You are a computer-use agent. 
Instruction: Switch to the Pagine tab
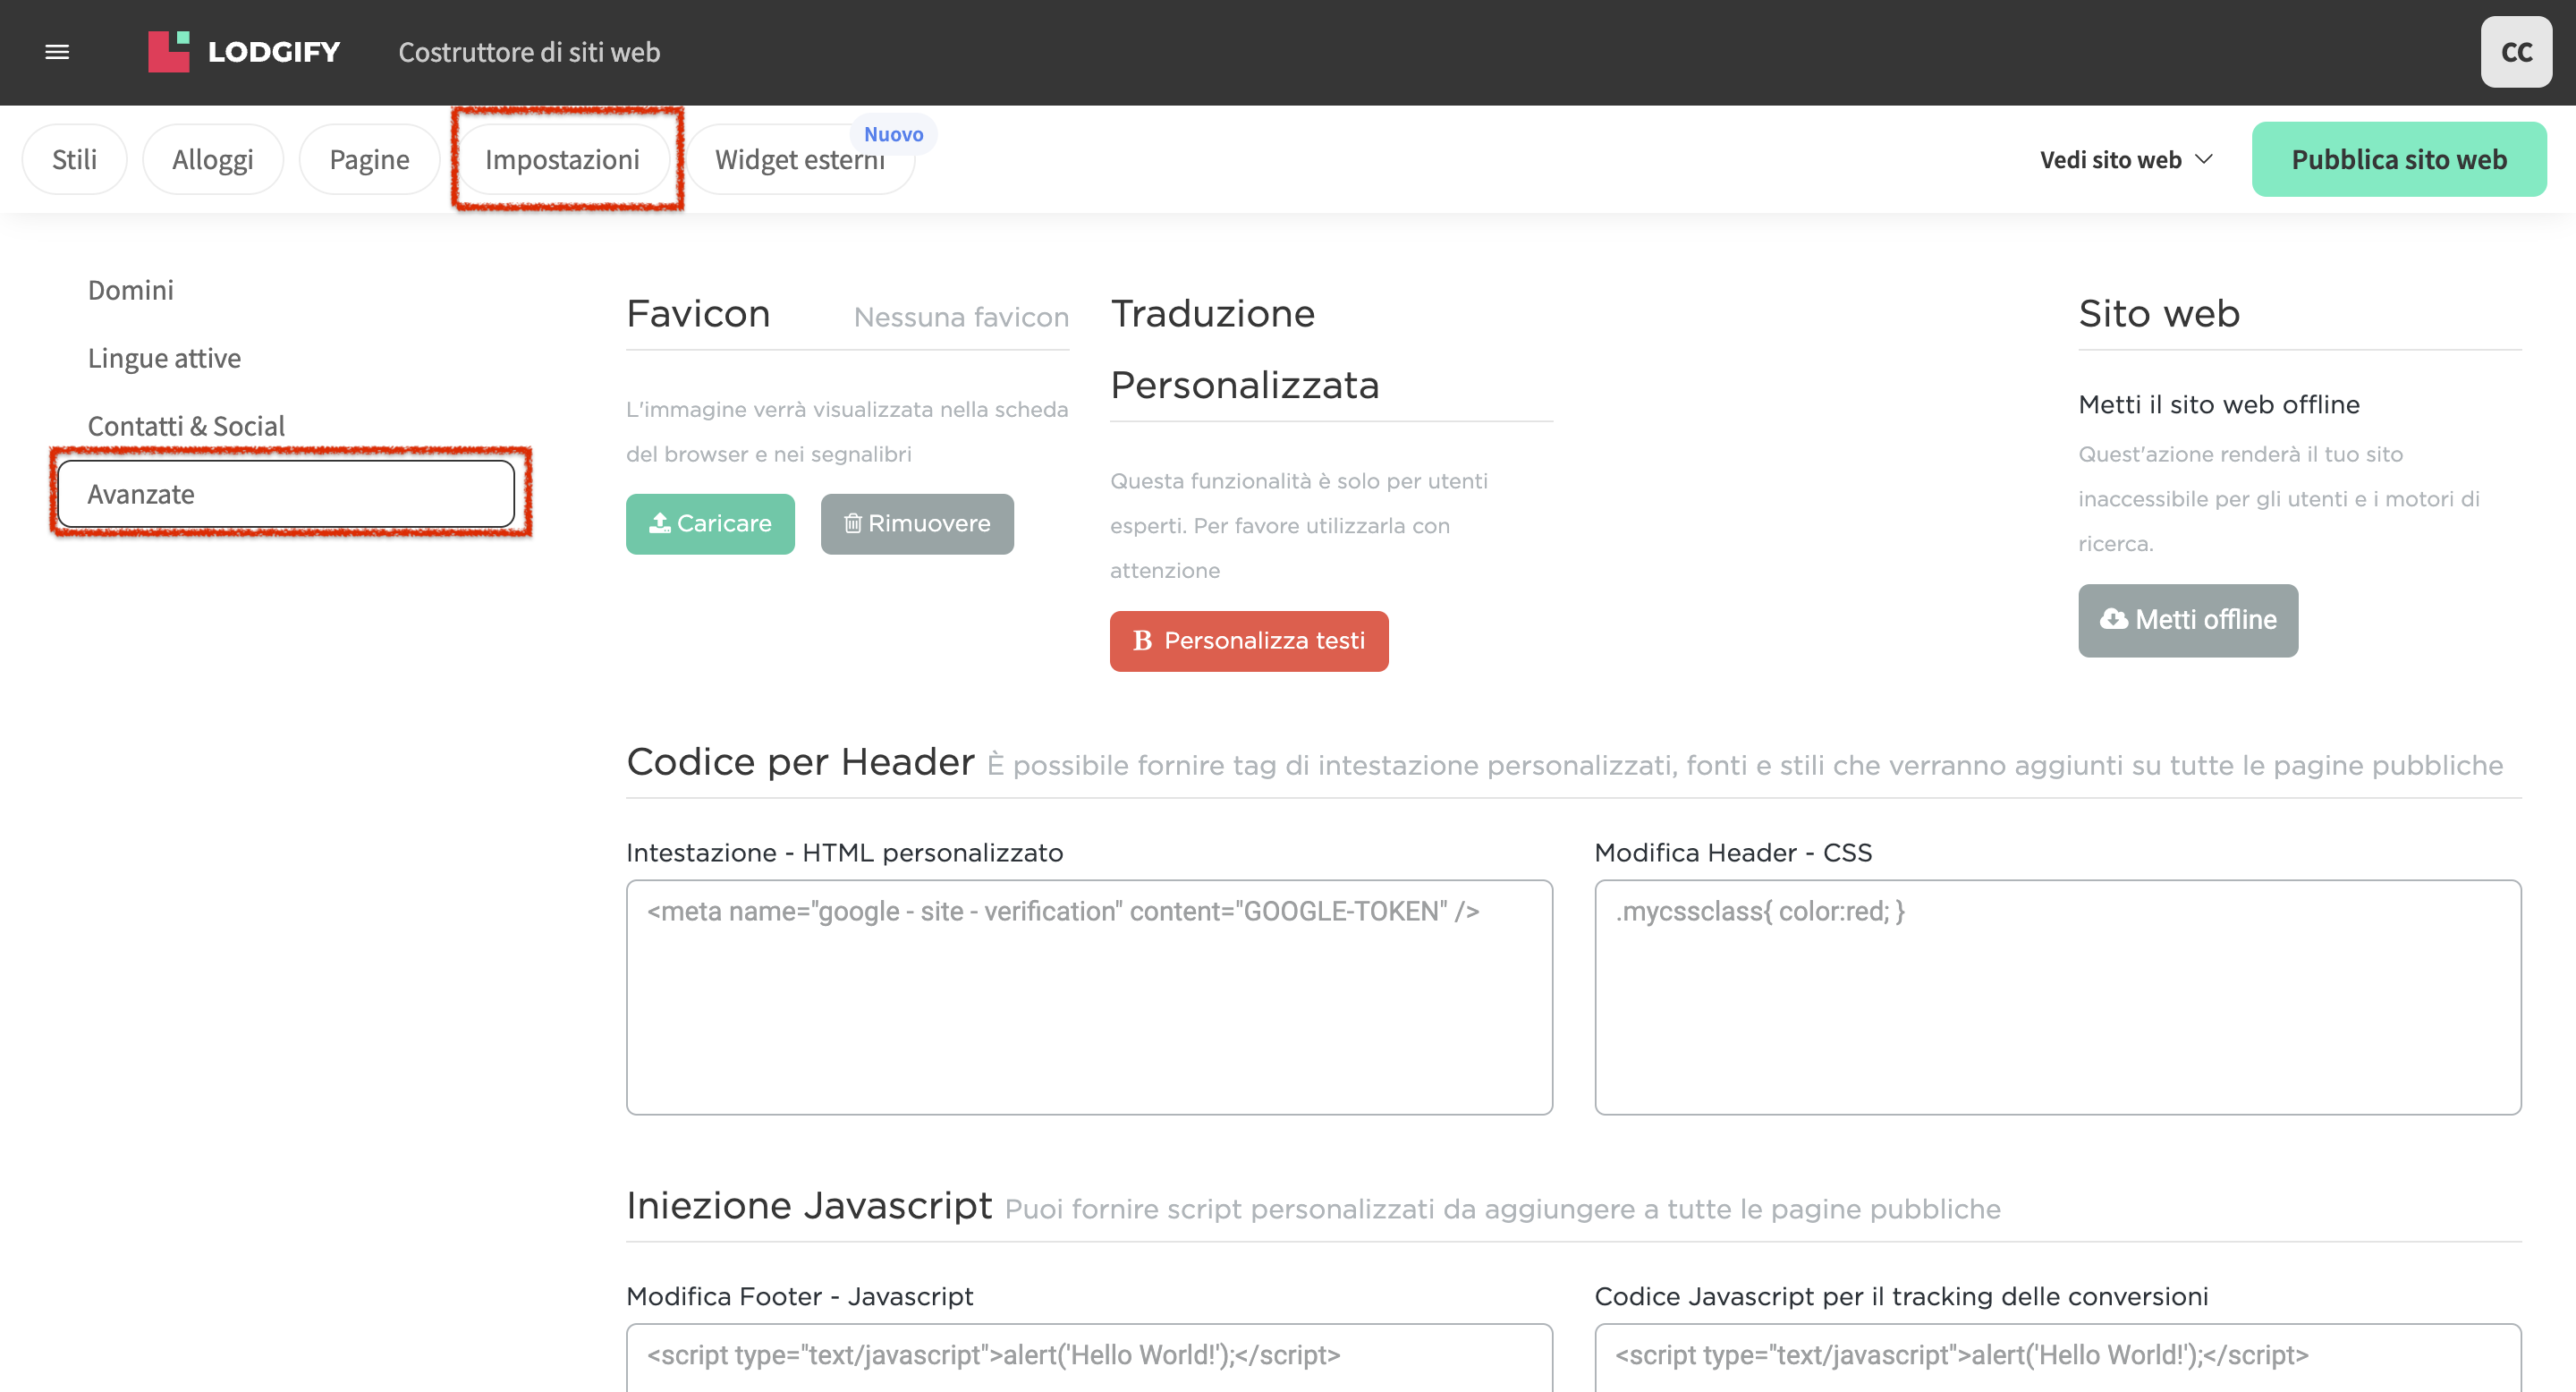(369, 159)
